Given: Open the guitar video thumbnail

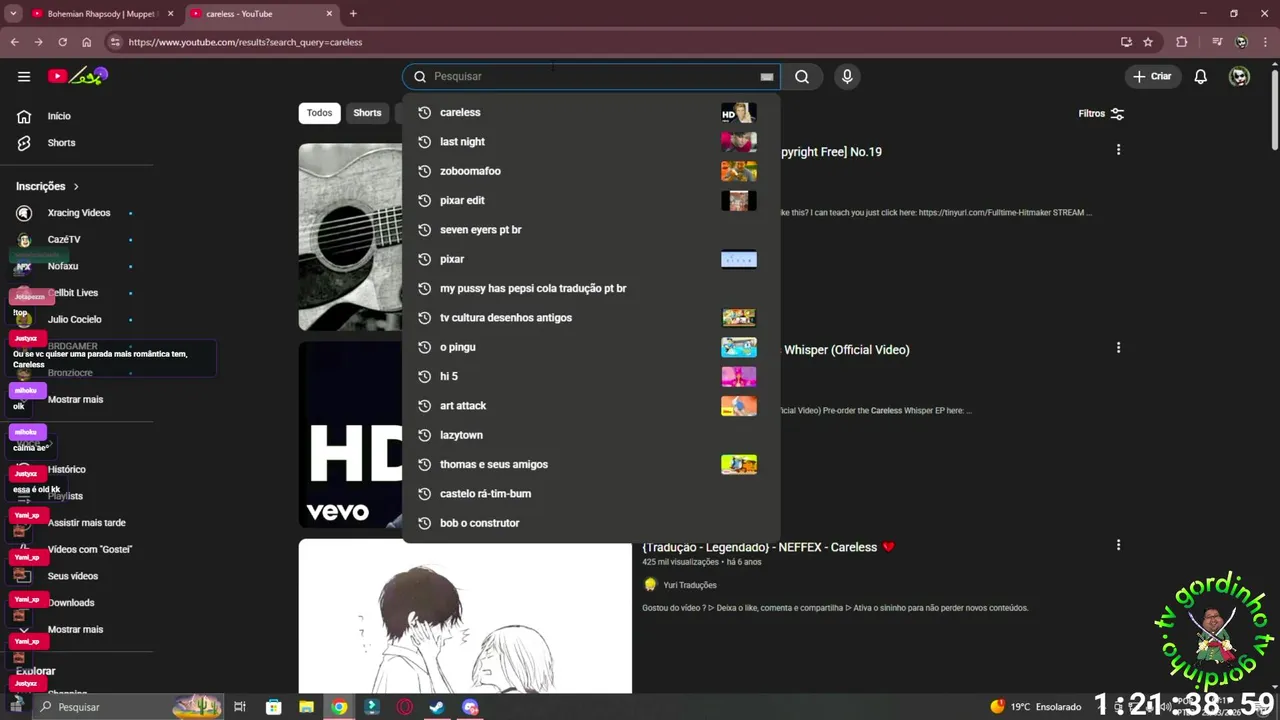Looking at the screenshot, I should (351, 236).
